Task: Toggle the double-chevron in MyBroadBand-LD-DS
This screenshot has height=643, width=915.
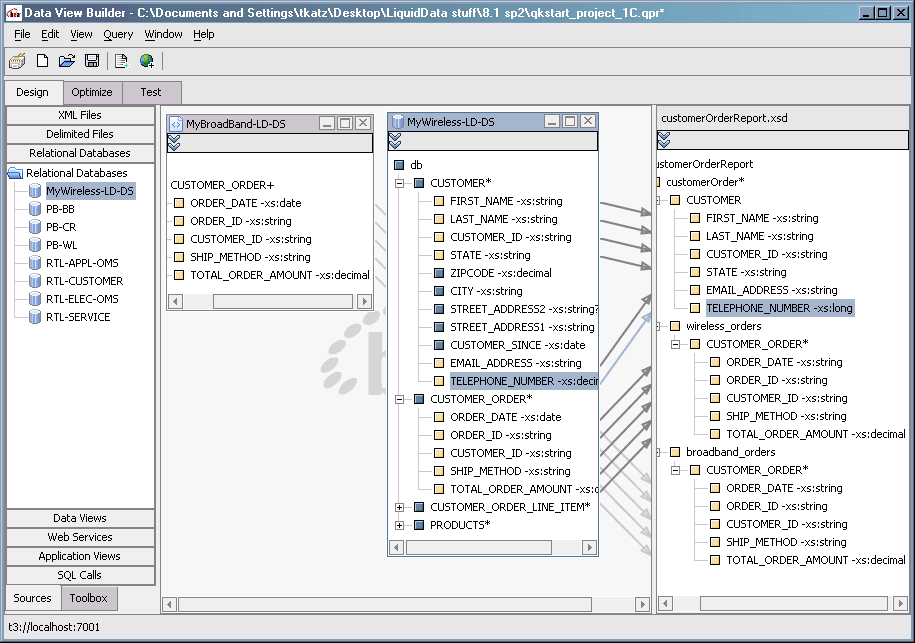Action: point(174,142)
